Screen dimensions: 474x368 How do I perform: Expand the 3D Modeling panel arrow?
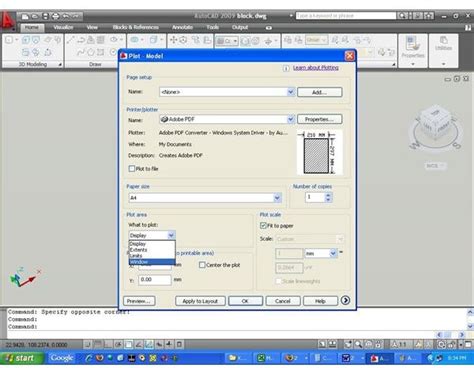[60, 64]
